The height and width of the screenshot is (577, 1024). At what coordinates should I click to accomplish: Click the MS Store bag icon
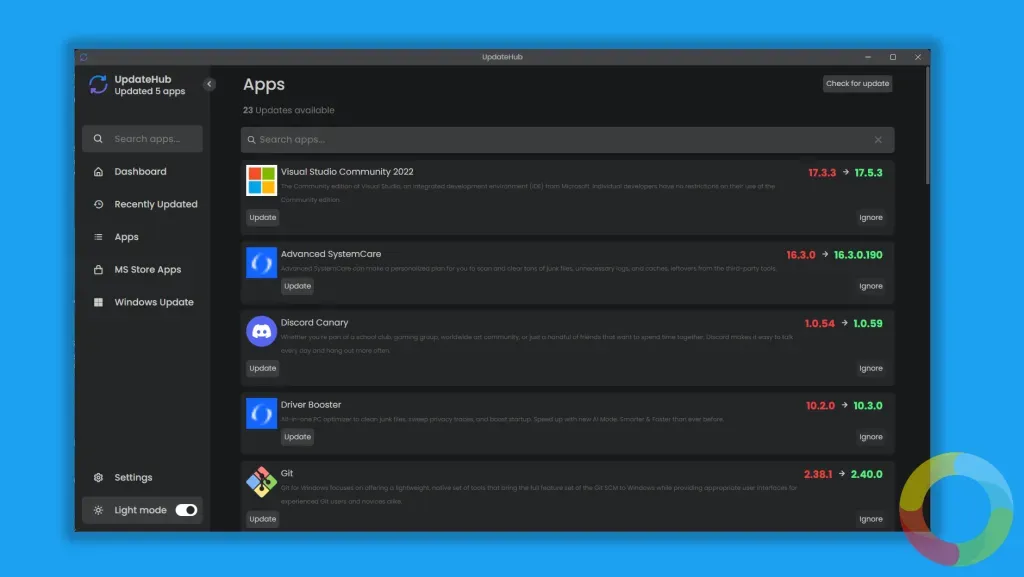coord(98,269)
